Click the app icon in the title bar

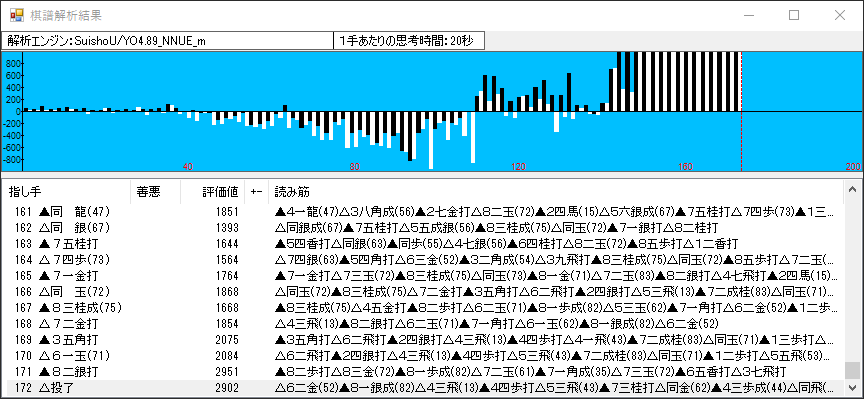pos(17,15)
